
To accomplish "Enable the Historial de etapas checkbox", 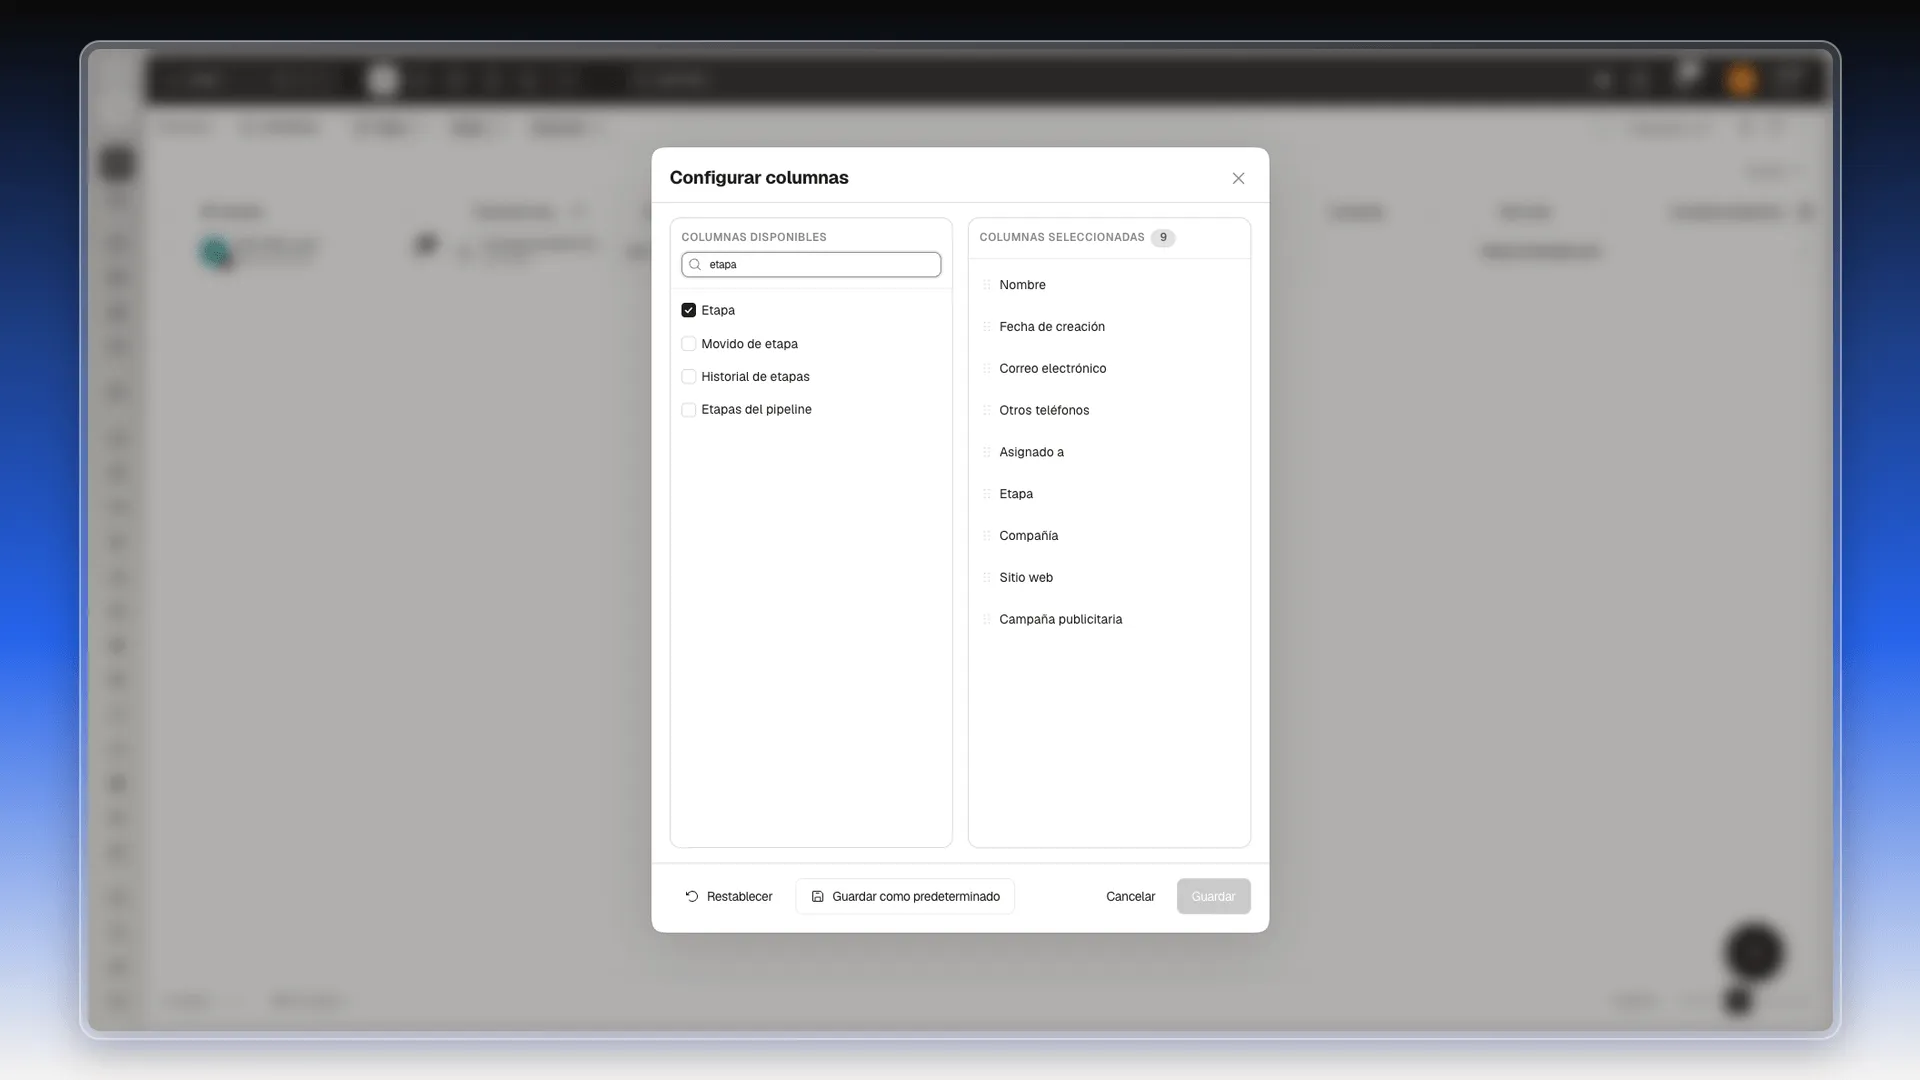I will point(688,377).
